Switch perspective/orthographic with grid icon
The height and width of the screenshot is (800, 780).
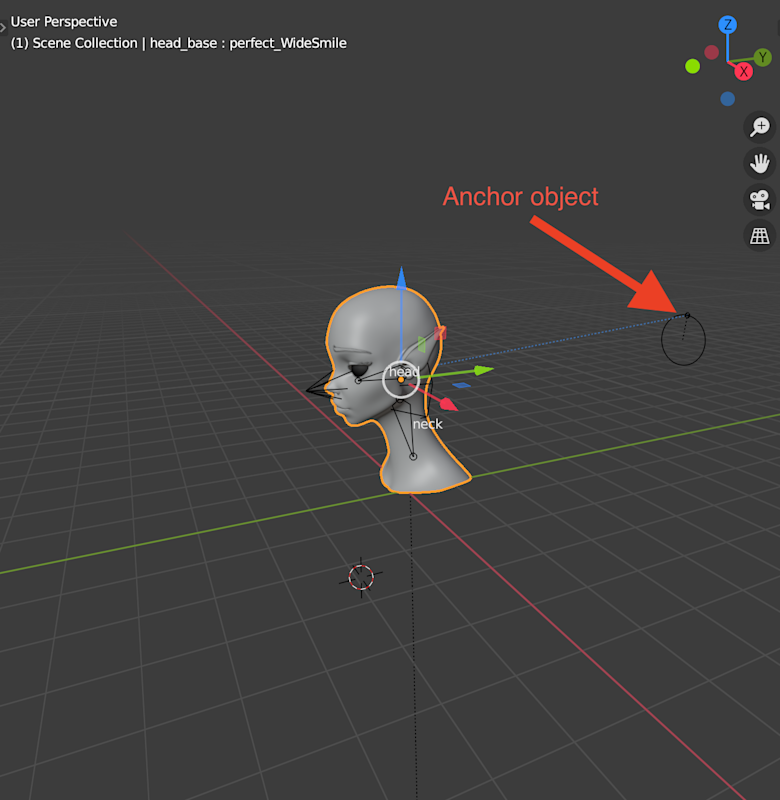point(760,236)
